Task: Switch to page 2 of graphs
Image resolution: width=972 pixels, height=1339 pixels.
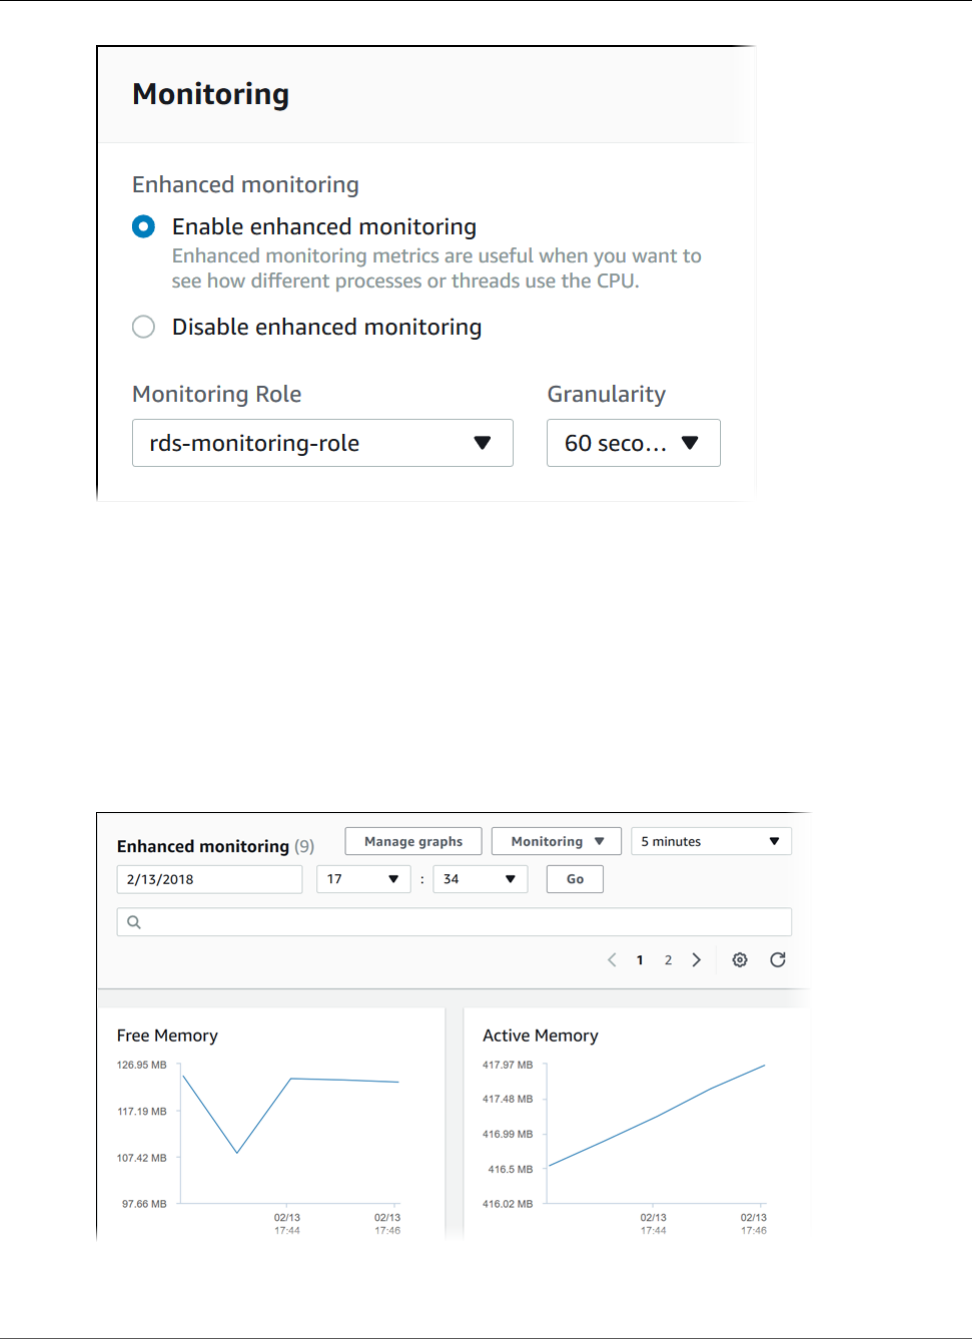Action: coord(668,960)
